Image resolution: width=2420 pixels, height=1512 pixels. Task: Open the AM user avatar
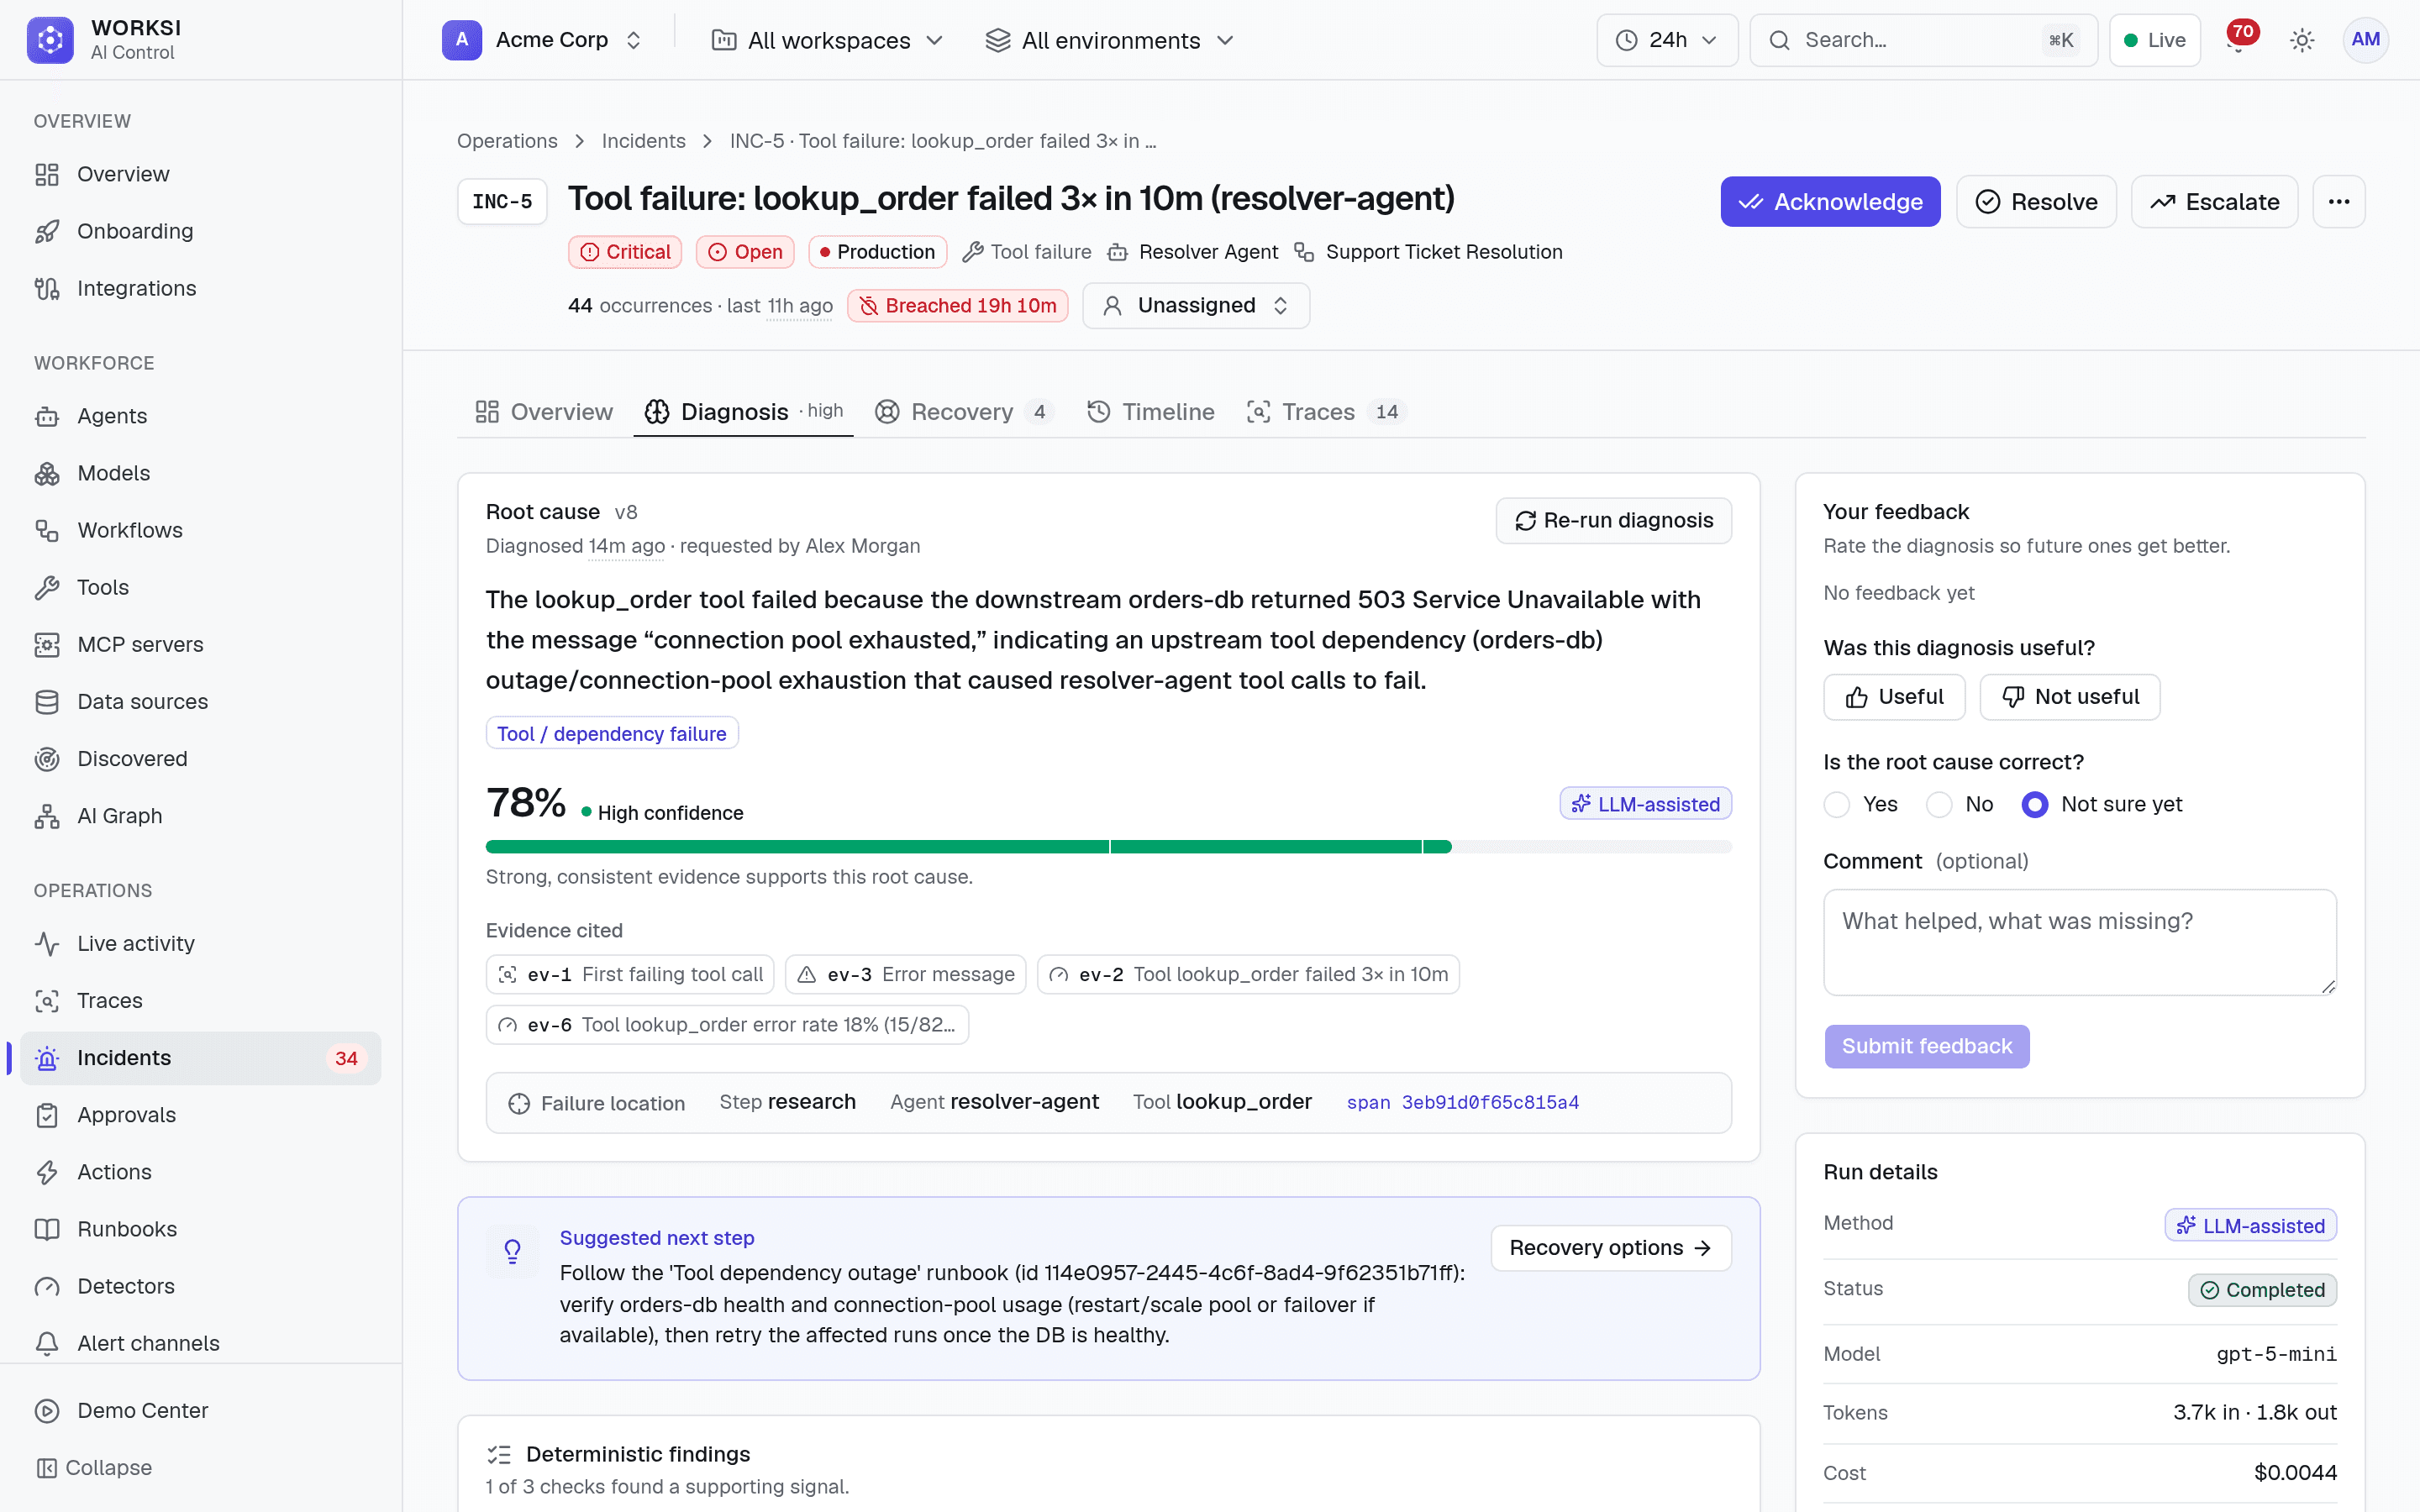tap(2365, 40)
